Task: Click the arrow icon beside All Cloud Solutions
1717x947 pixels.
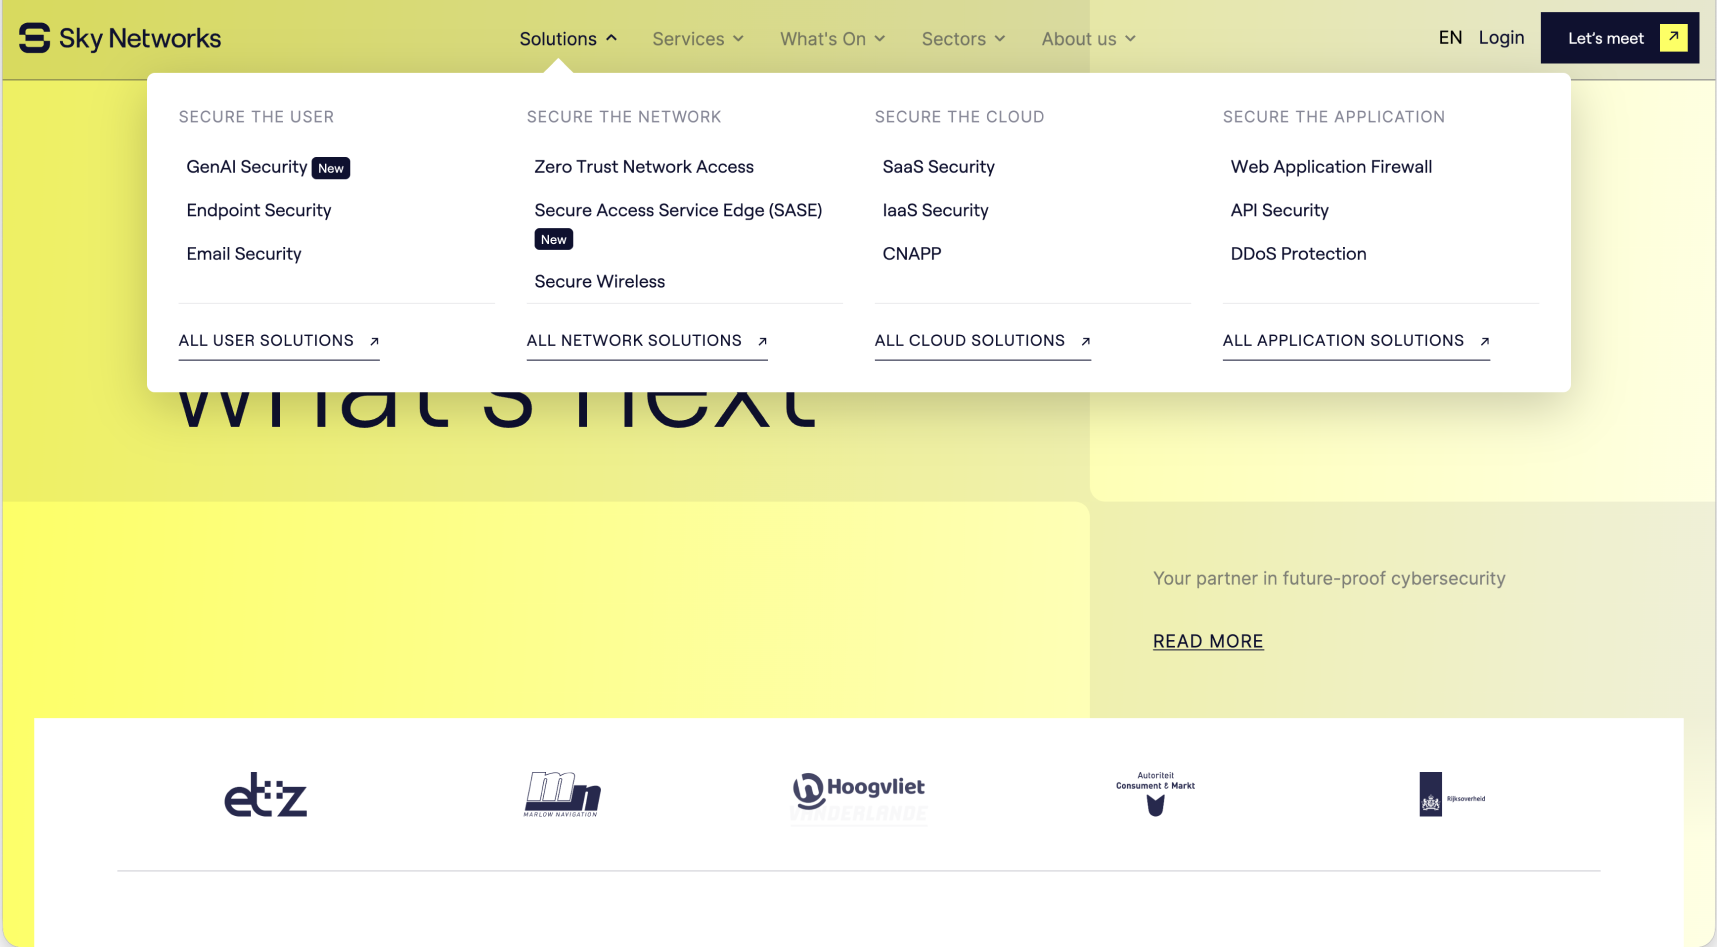Action: [x=1085, y=341]
